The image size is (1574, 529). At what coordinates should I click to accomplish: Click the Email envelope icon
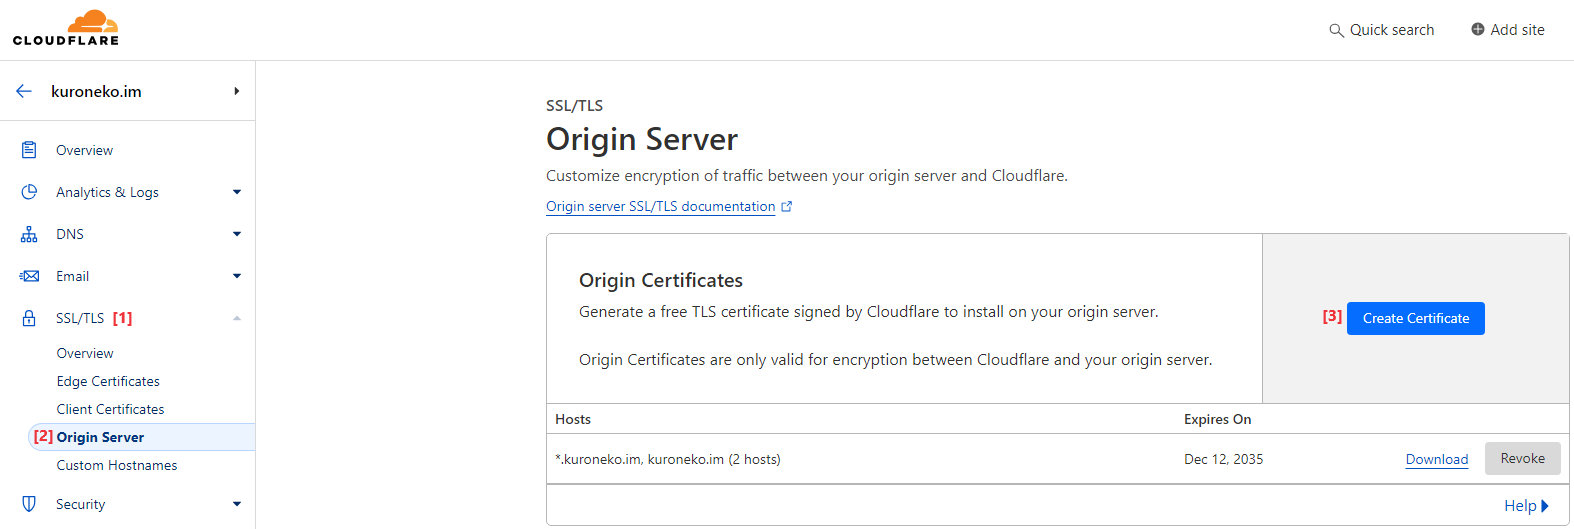(29, 276)
